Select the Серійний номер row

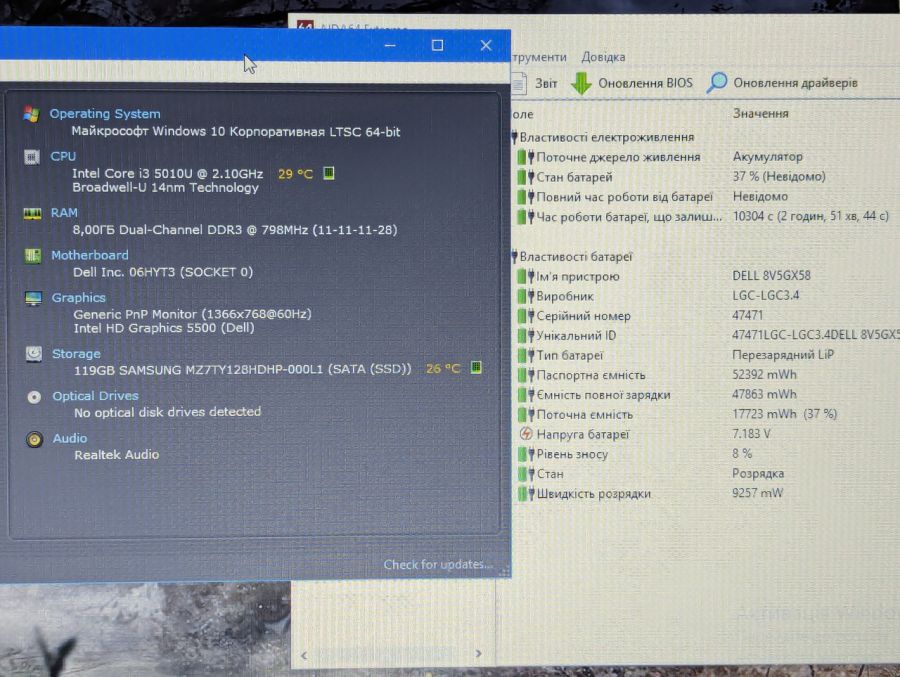(640, 316)
